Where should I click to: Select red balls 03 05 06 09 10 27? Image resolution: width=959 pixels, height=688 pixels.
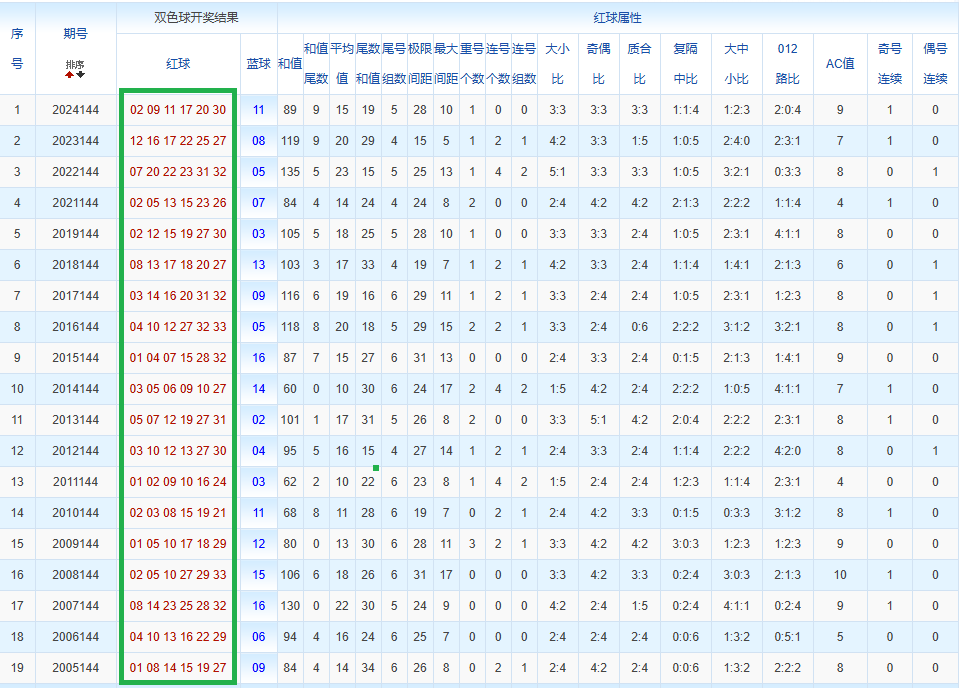(x=178, y=389)
